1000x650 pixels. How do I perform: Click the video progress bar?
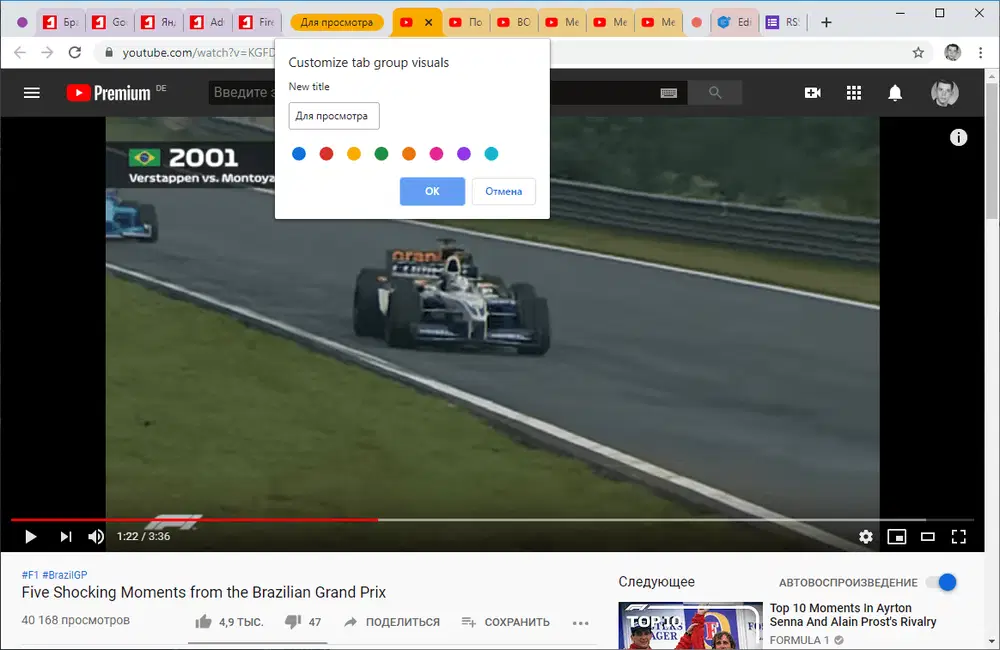(492, 520)
